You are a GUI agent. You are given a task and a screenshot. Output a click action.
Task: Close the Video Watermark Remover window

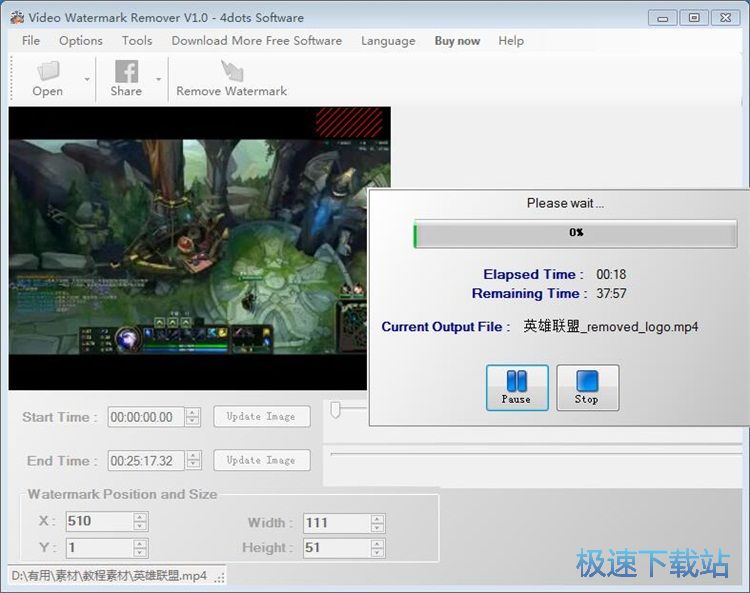coord(726,18)
